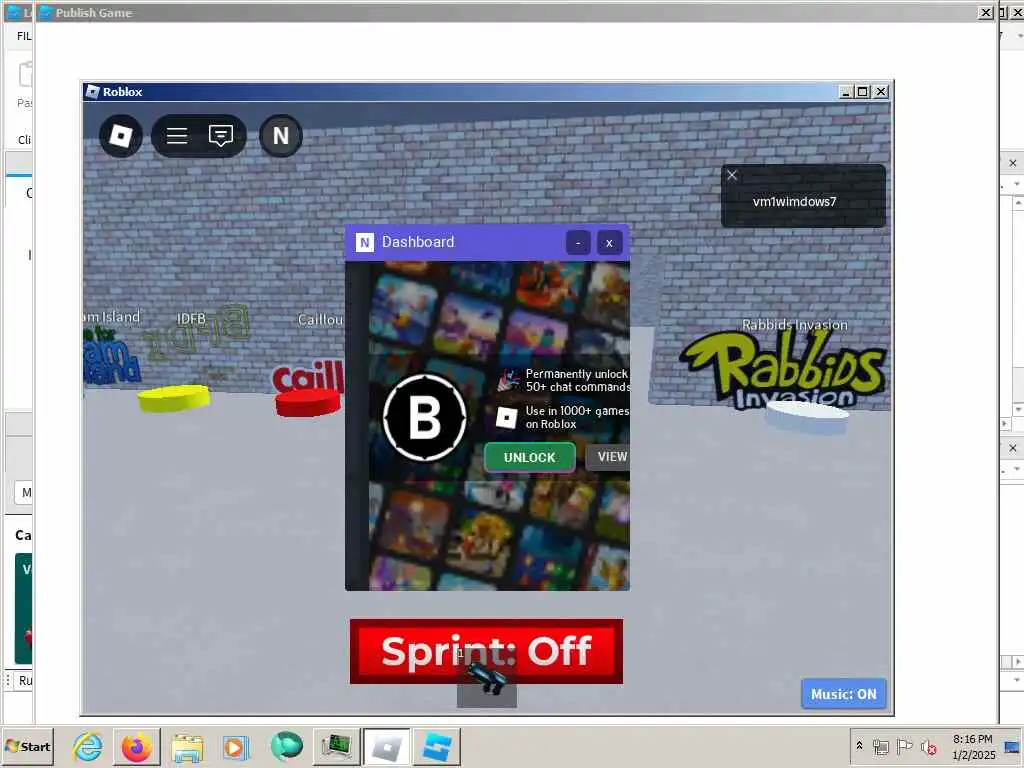1024x768 pixels.
Task: Click the Dashboard title text
Action: point(418,242)
